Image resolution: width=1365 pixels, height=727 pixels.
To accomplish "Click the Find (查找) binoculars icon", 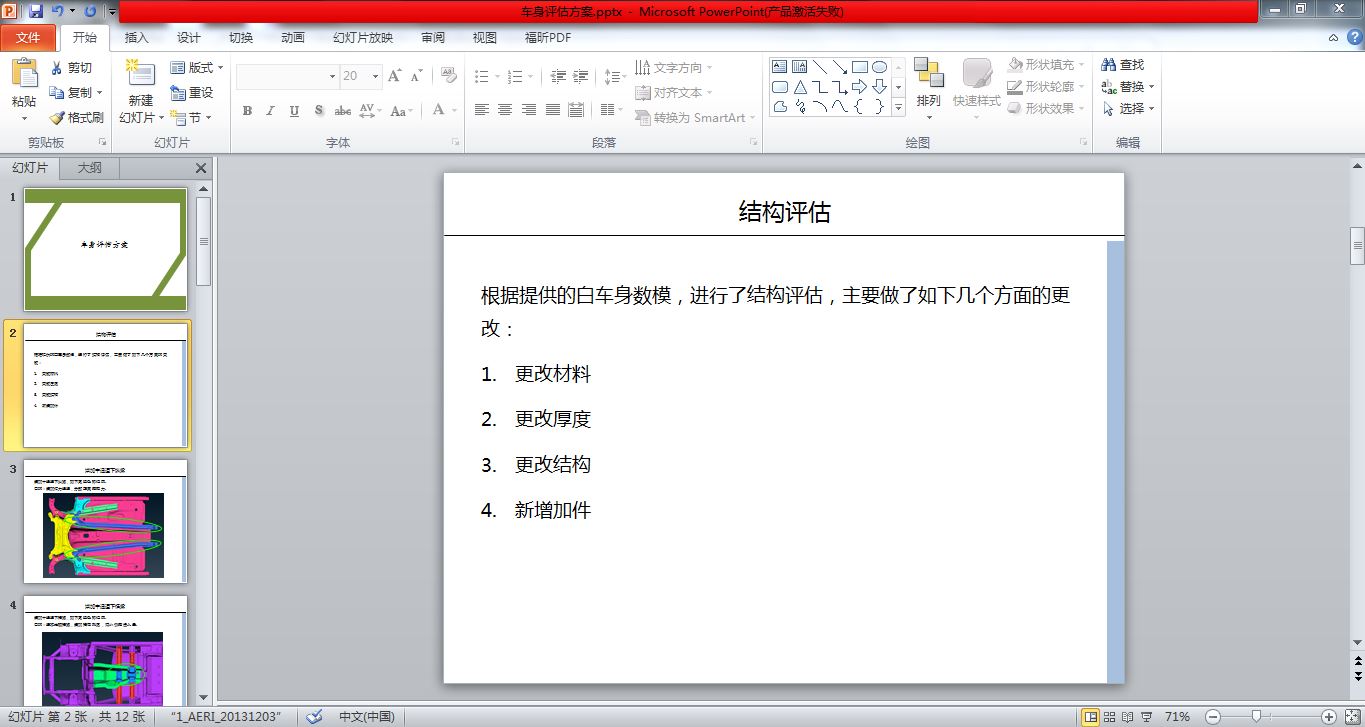I will click(x=1108, y=65).
